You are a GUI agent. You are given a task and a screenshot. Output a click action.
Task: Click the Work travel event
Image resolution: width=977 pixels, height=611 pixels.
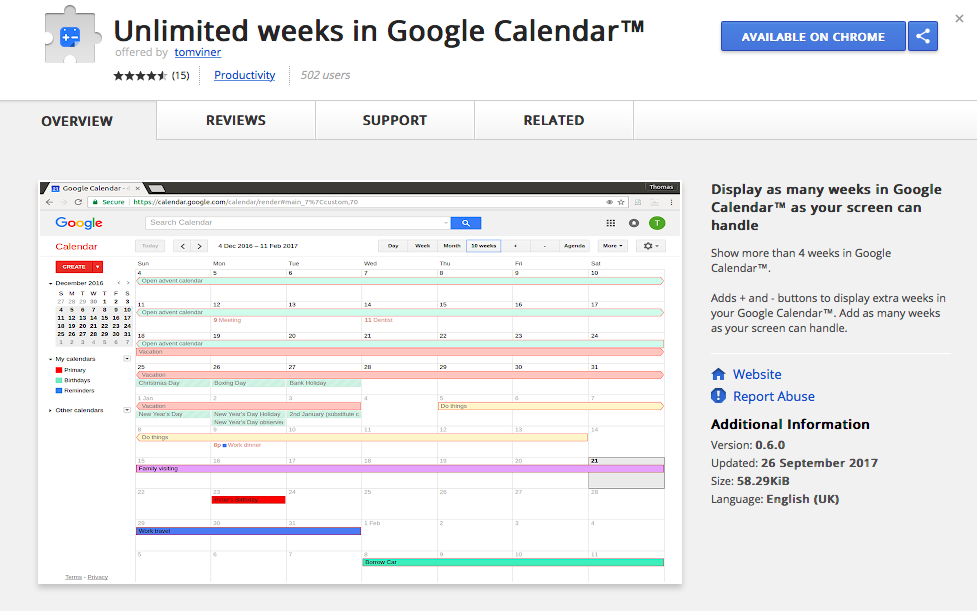(x=249, y=531)
